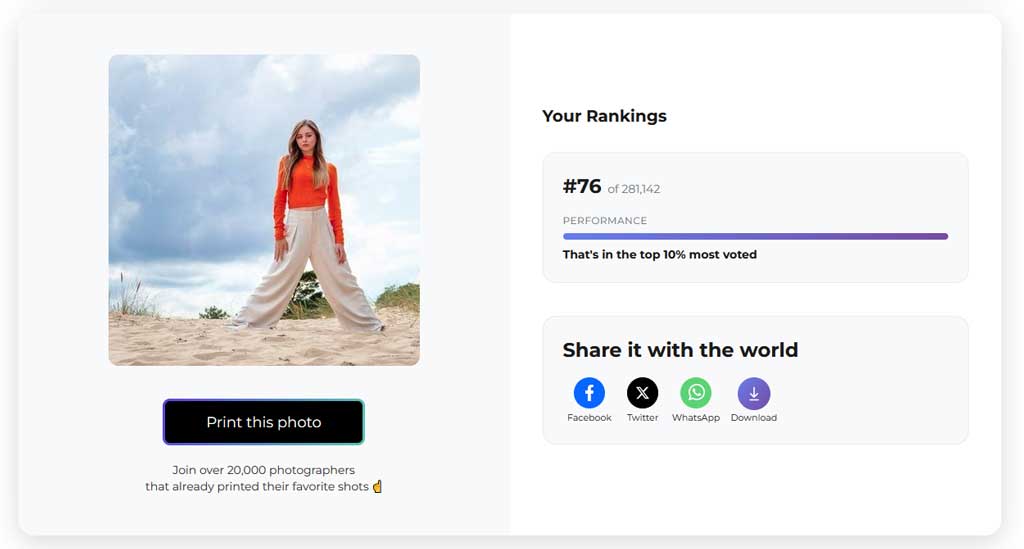Viewport: 1024px width, 549px height.
Task: Click 'Share it with the world' heading
Action: 680,350
